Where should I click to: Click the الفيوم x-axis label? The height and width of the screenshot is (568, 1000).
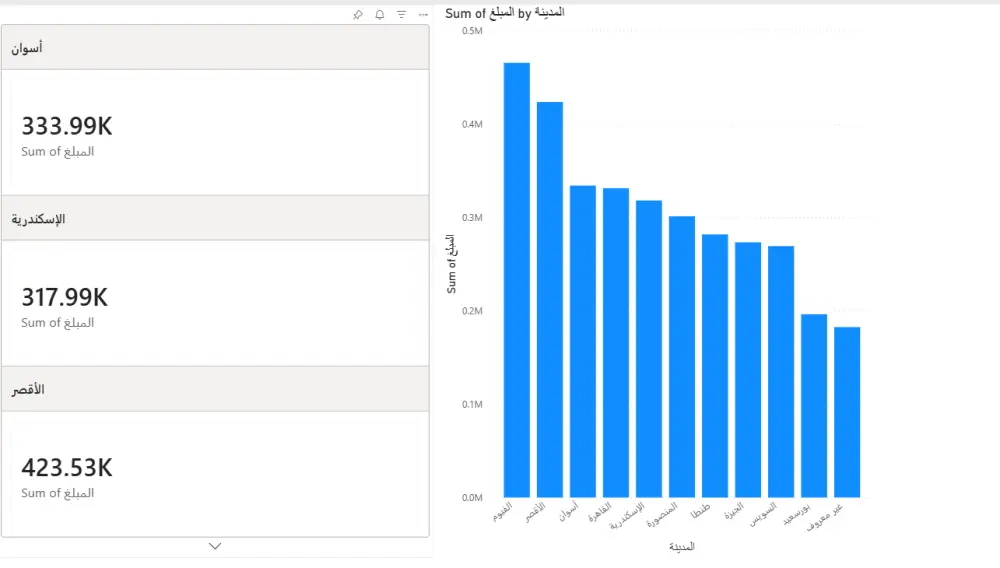[503, 512]
